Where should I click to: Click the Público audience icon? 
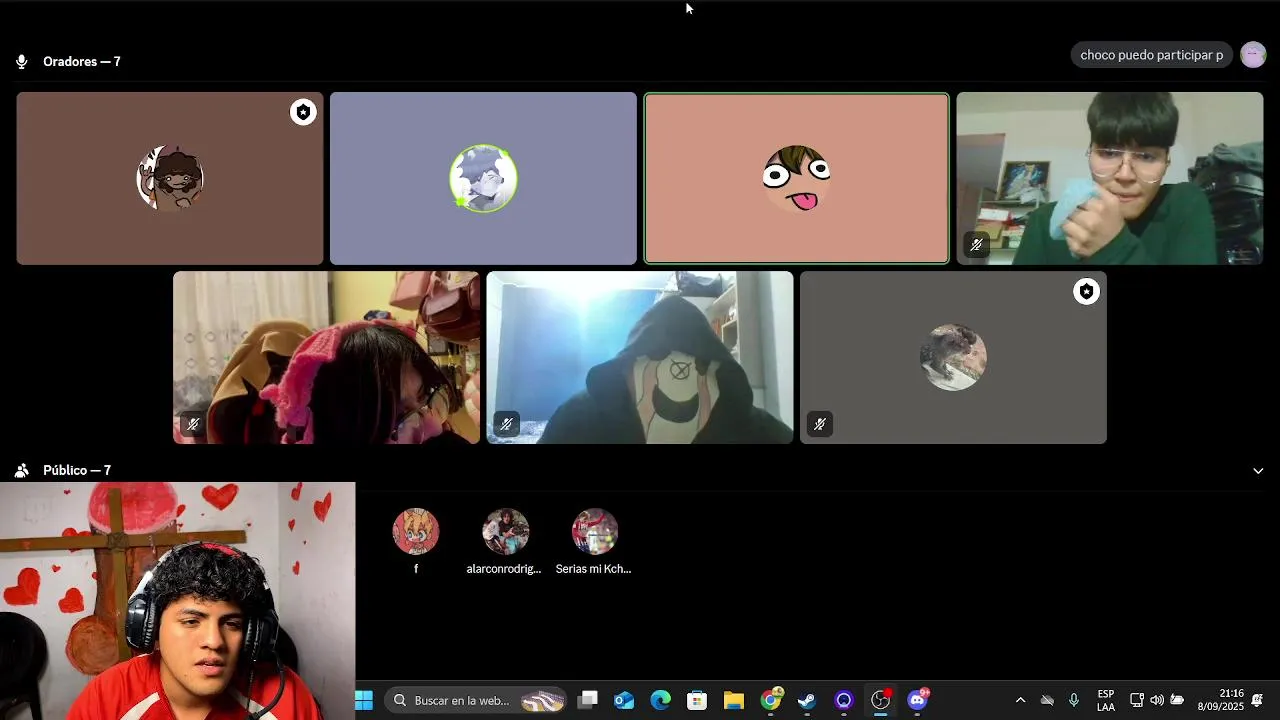click(x=21, y=470)
